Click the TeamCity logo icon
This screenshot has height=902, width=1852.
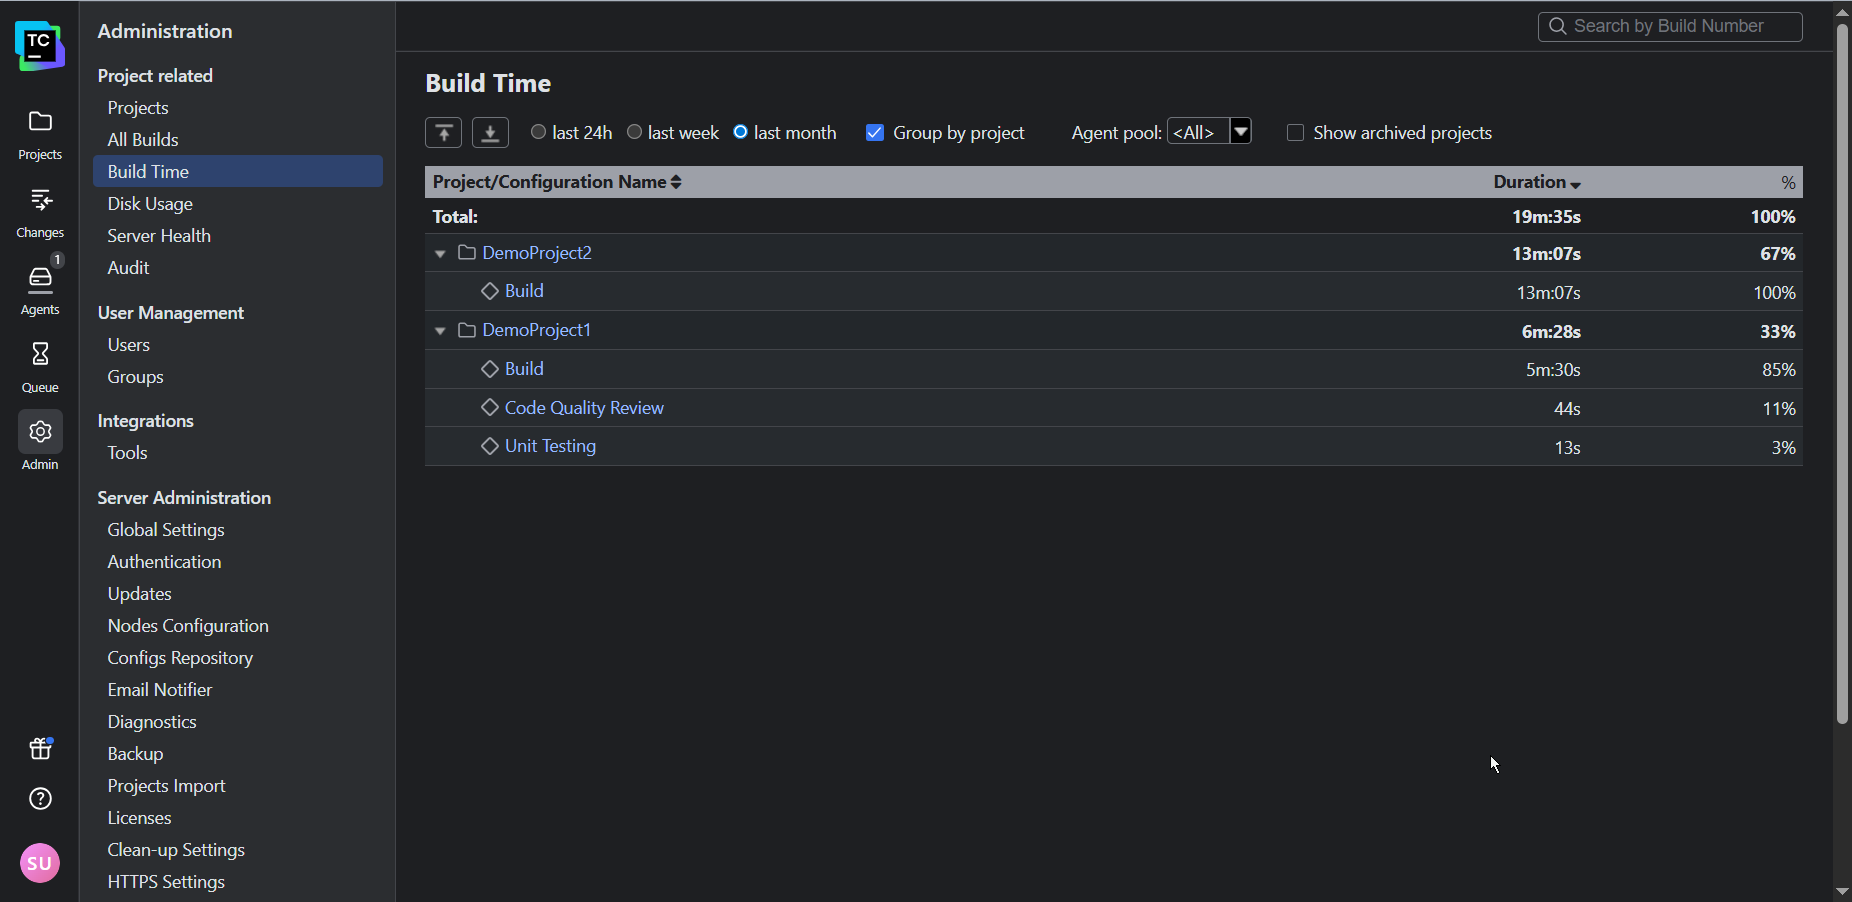pyautogui.click(x=40, y=46)
